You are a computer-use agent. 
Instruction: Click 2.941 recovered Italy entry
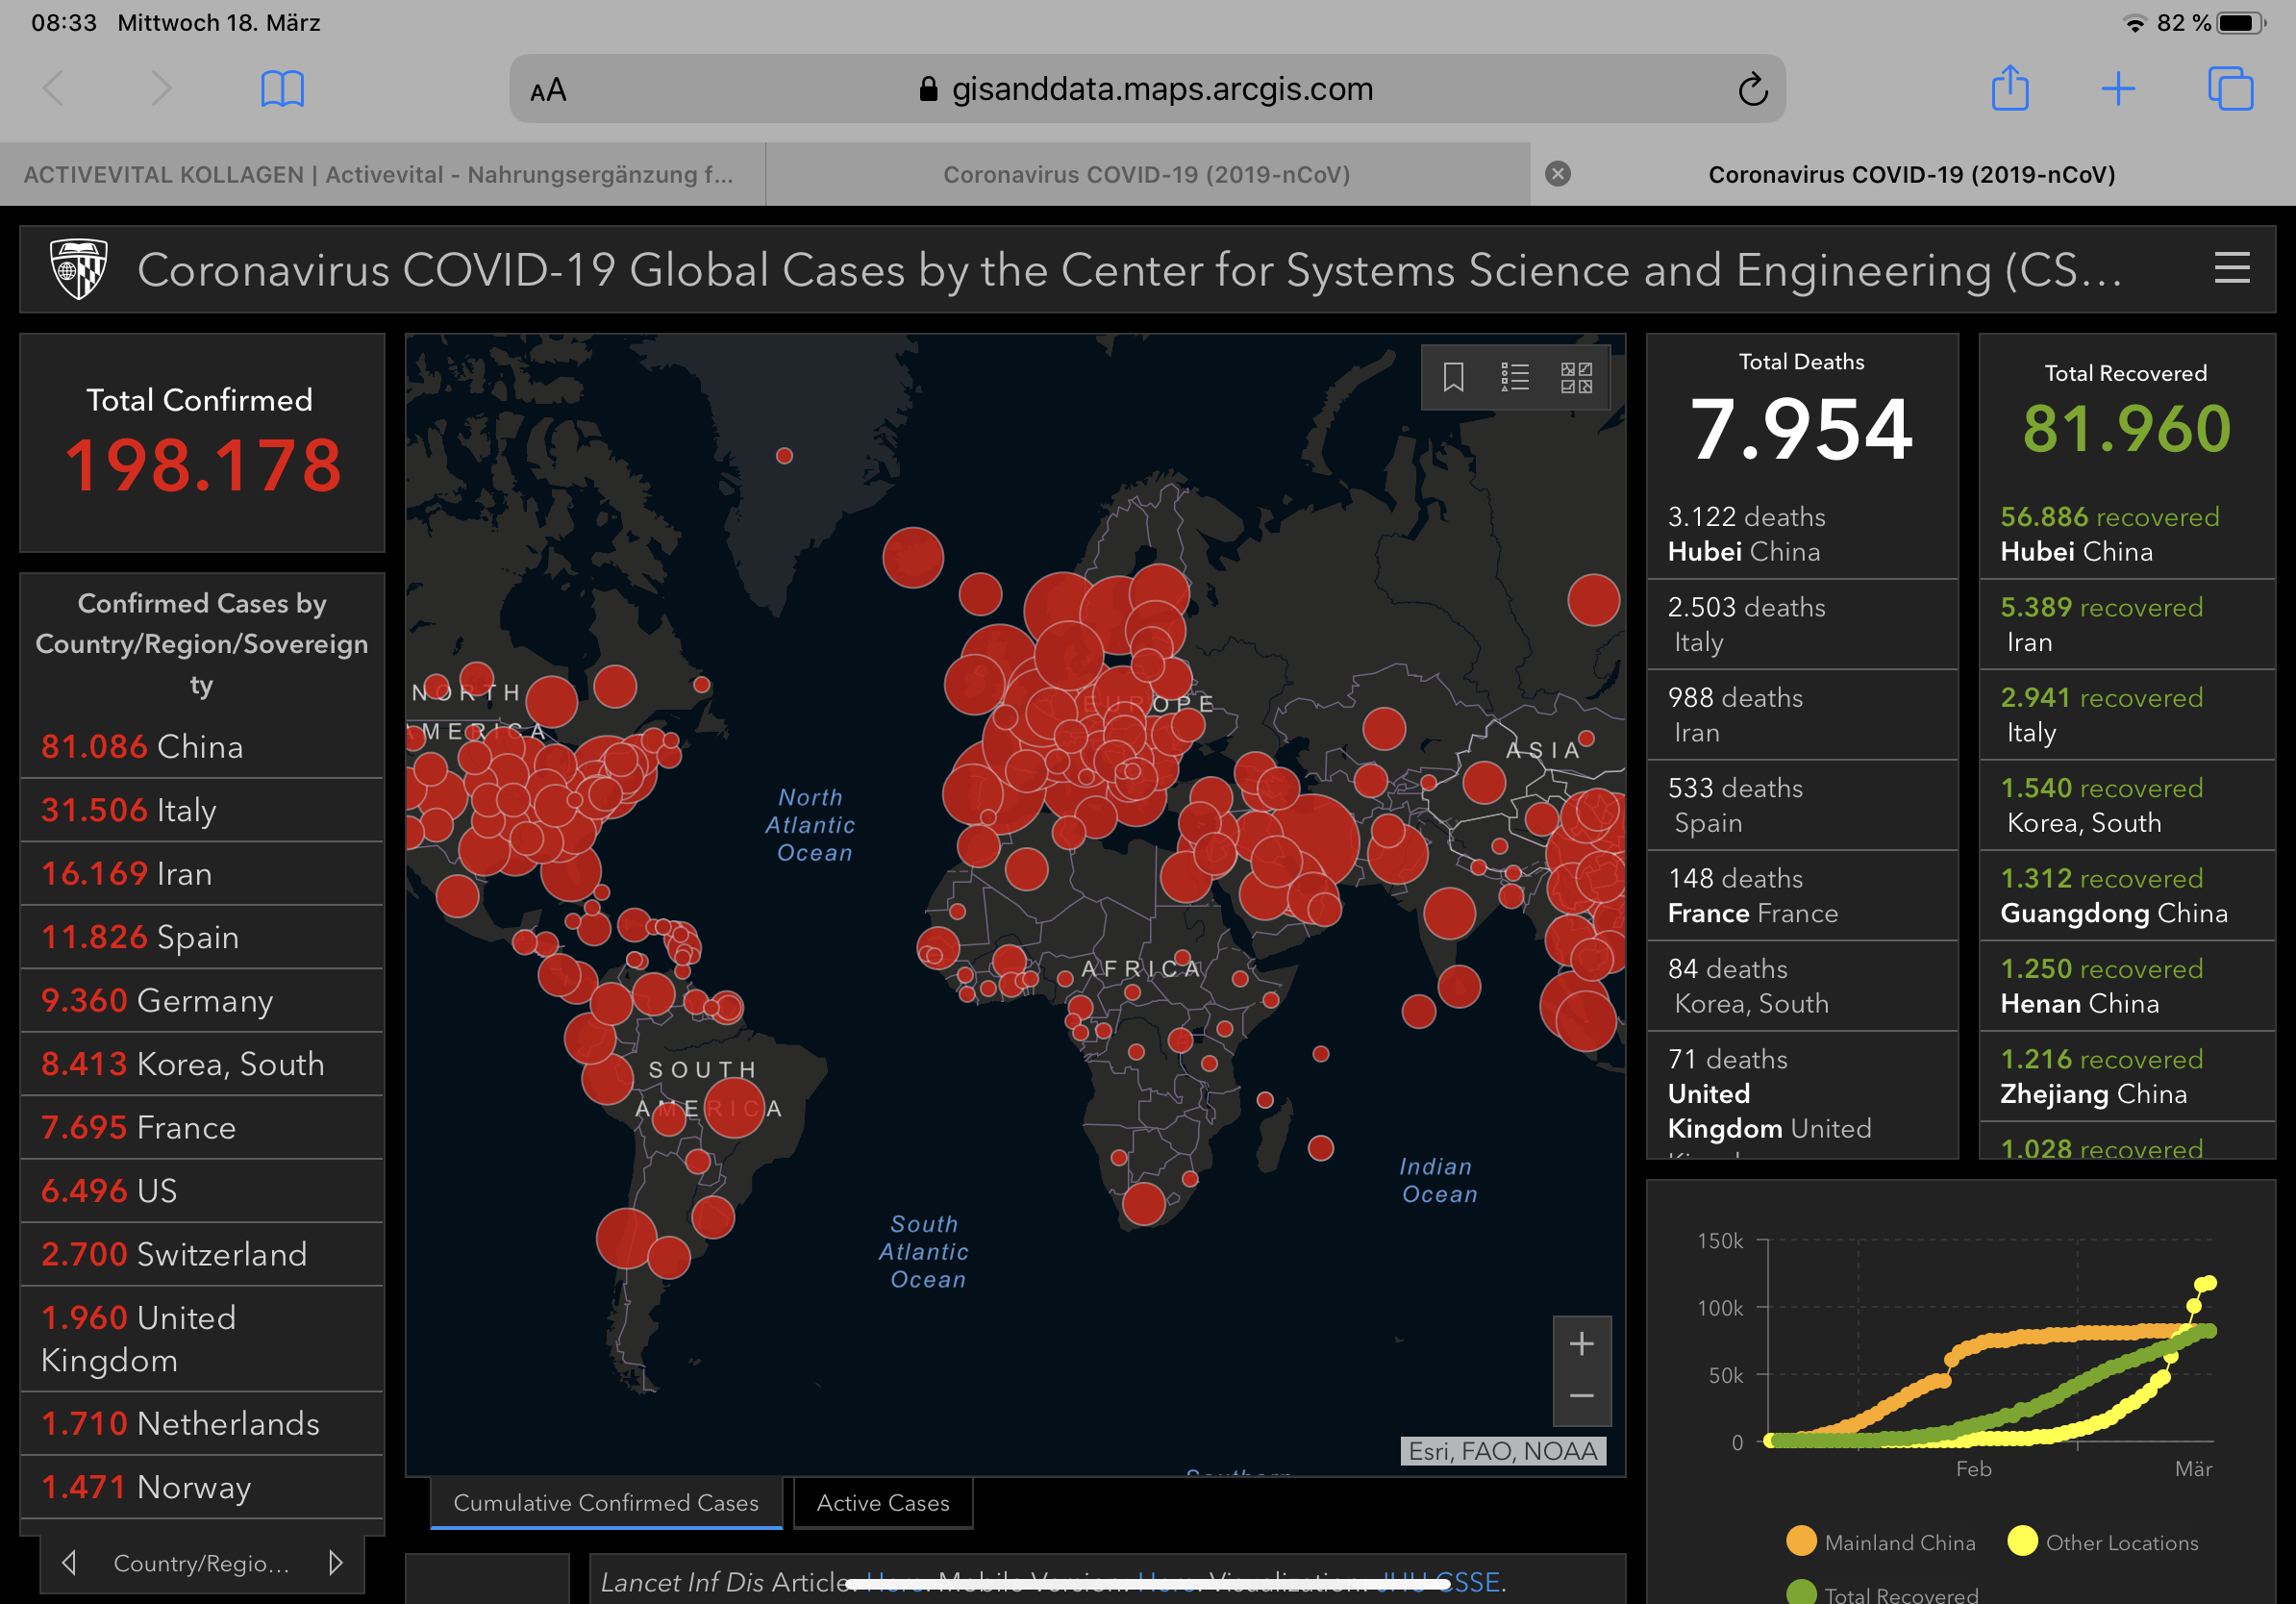click(x=2127, y=715)
